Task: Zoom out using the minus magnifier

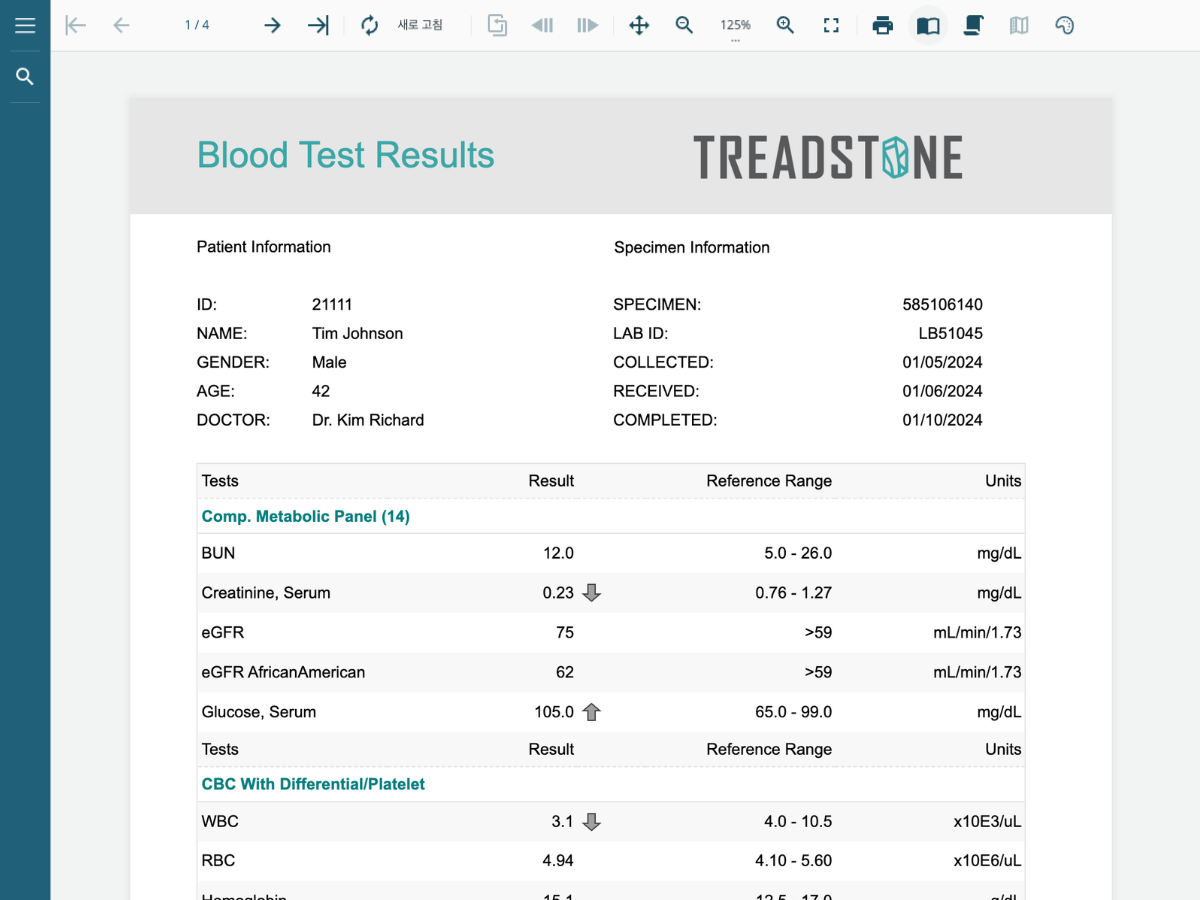Action: coord(684,26)
